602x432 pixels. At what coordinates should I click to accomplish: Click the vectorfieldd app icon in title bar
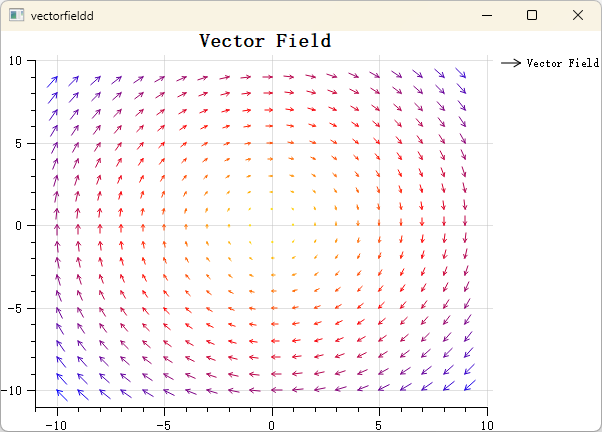tap(17, 15)
